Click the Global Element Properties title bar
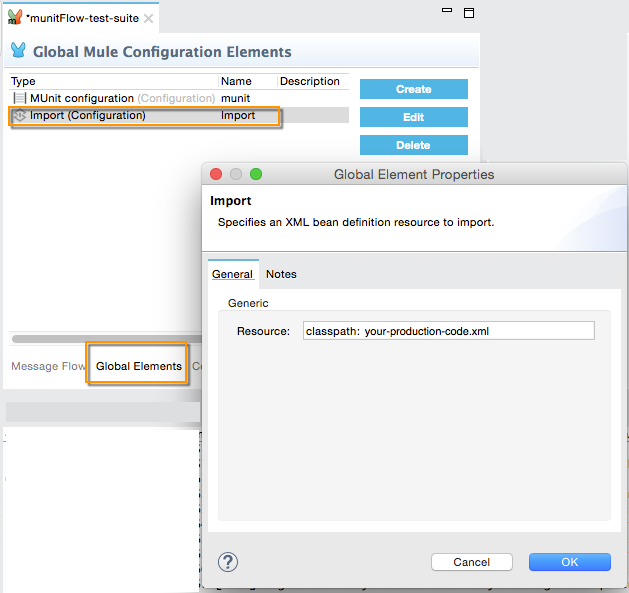 click(x=414, y=174)
